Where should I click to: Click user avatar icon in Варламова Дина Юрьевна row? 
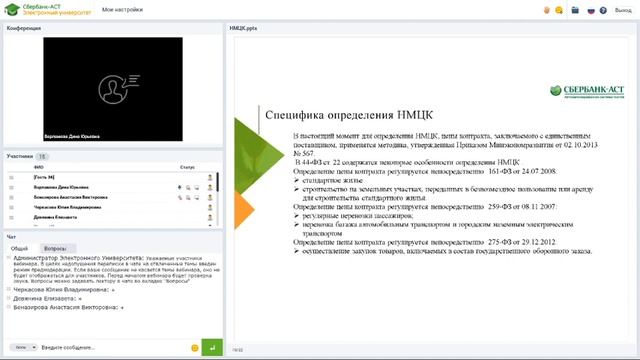click(210, 188)
